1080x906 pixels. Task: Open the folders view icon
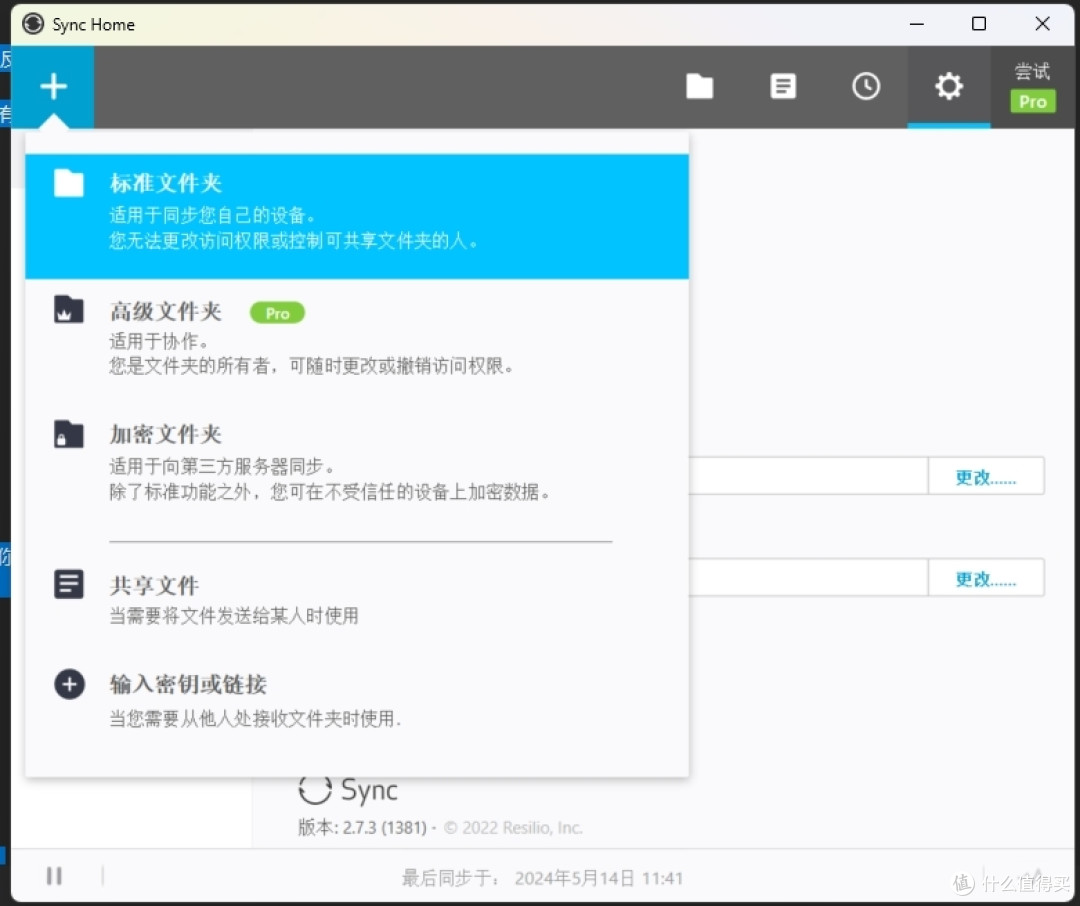click(x=699, y=87)
